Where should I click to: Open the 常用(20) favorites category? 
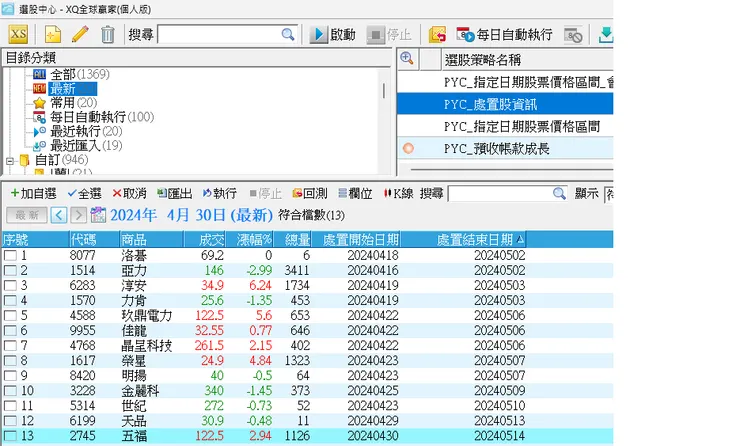pos(65,102)
